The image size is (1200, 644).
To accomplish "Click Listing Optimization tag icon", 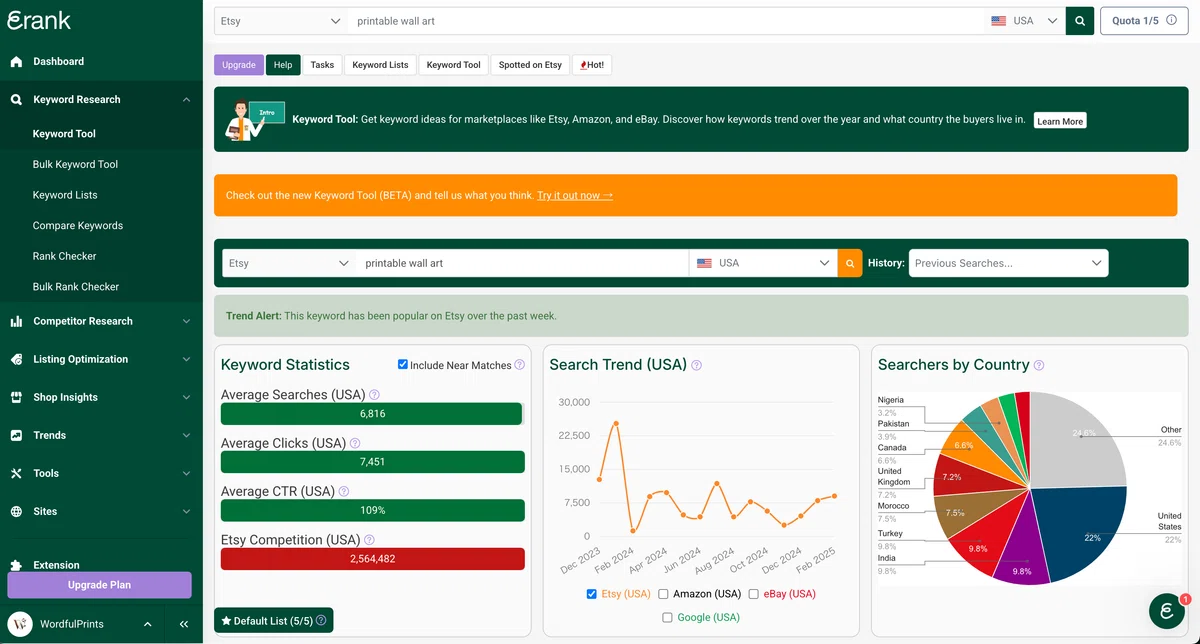I will pyautogui.click(x=16, y=359).
